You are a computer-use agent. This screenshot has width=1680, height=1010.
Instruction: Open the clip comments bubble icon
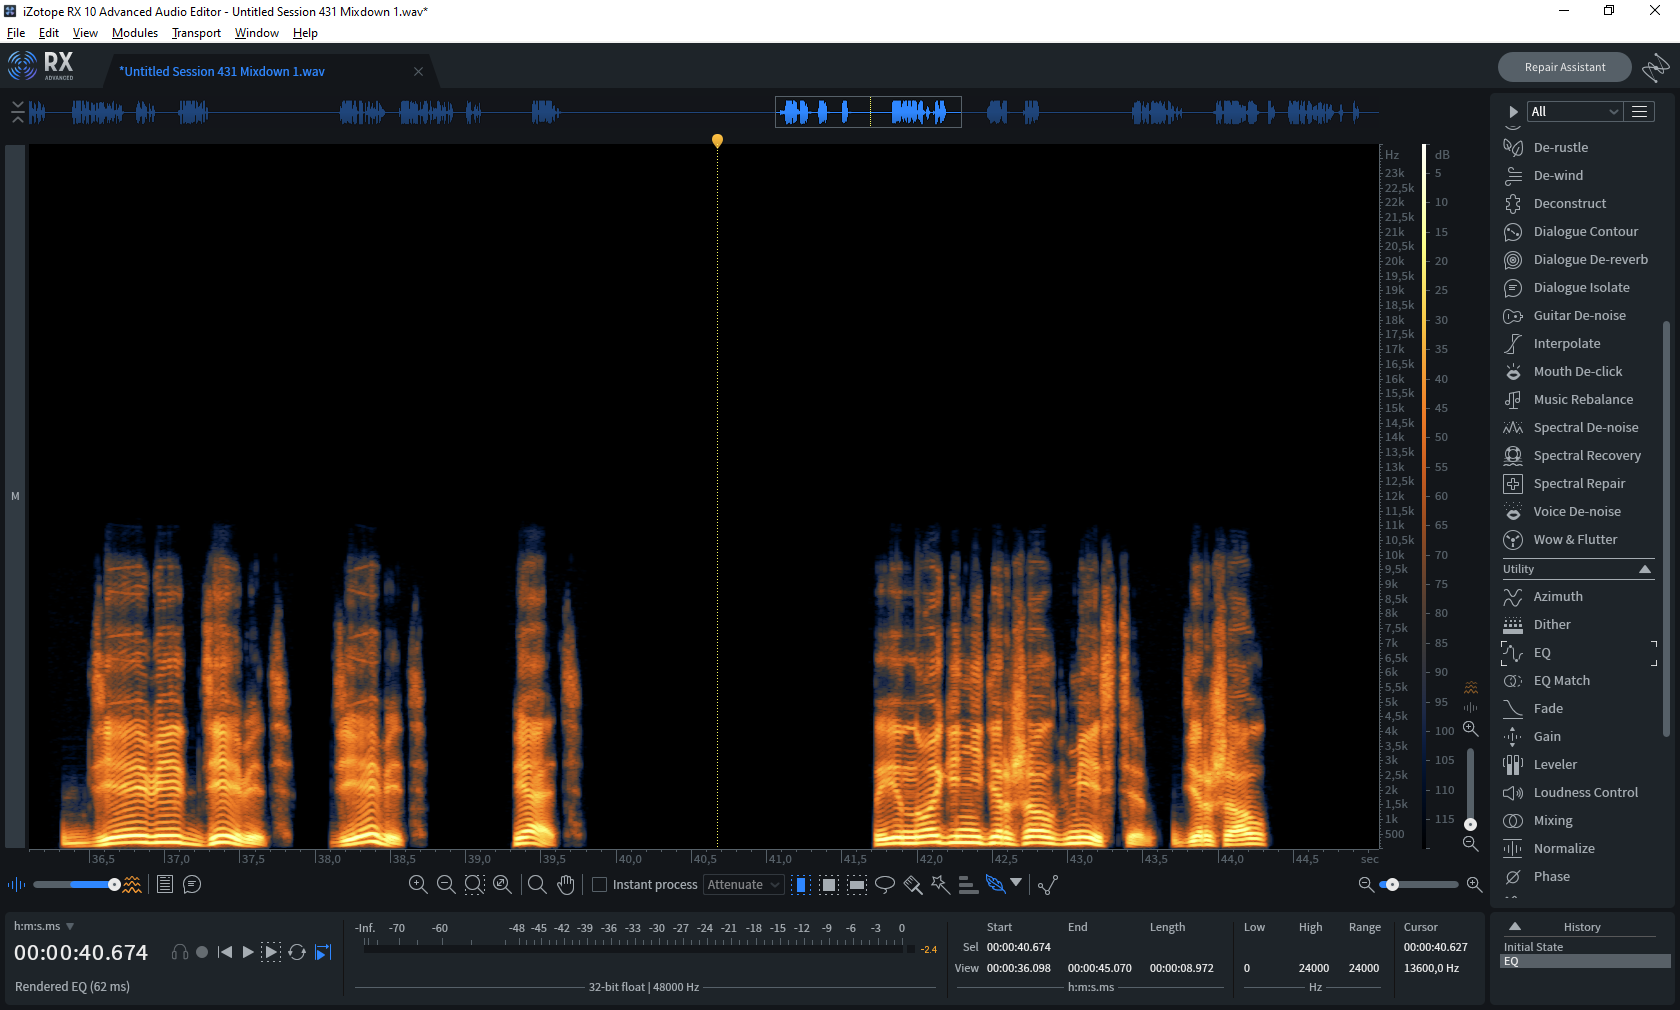(192, 884)
